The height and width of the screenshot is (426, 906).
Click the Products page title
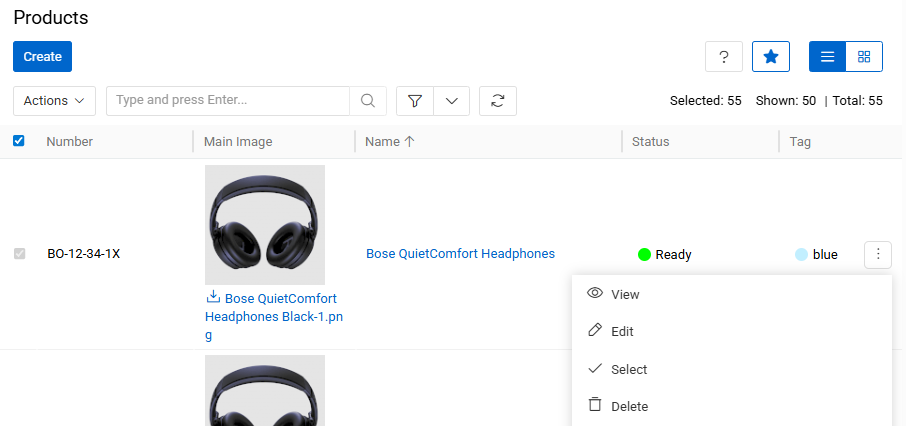point(51,17)
